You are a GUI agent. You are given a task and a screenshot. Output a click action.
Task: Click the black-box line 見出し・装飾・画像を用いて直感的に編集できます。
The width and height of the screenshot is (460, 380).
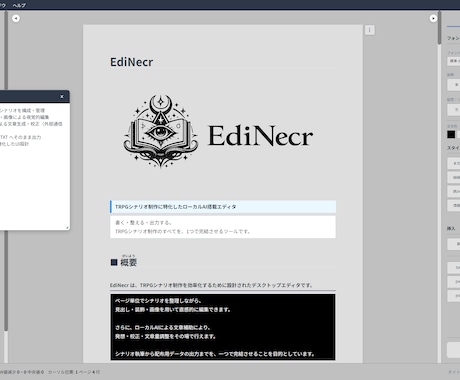click(x=173, y=309)
